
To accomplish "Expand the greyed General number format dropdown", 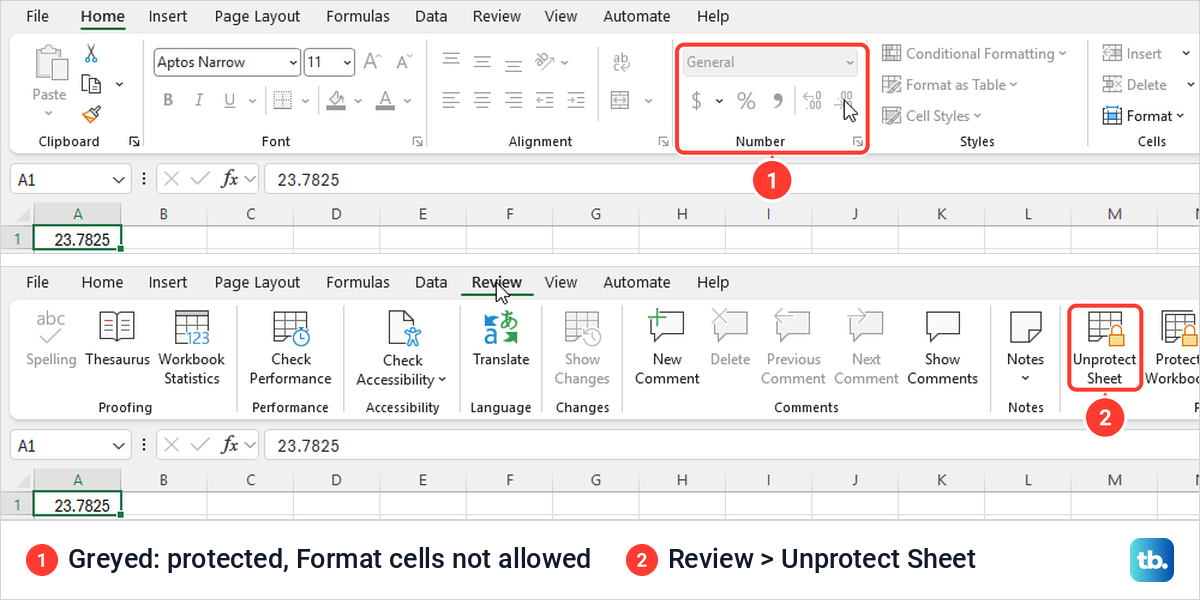I will (x=851, y=62).
